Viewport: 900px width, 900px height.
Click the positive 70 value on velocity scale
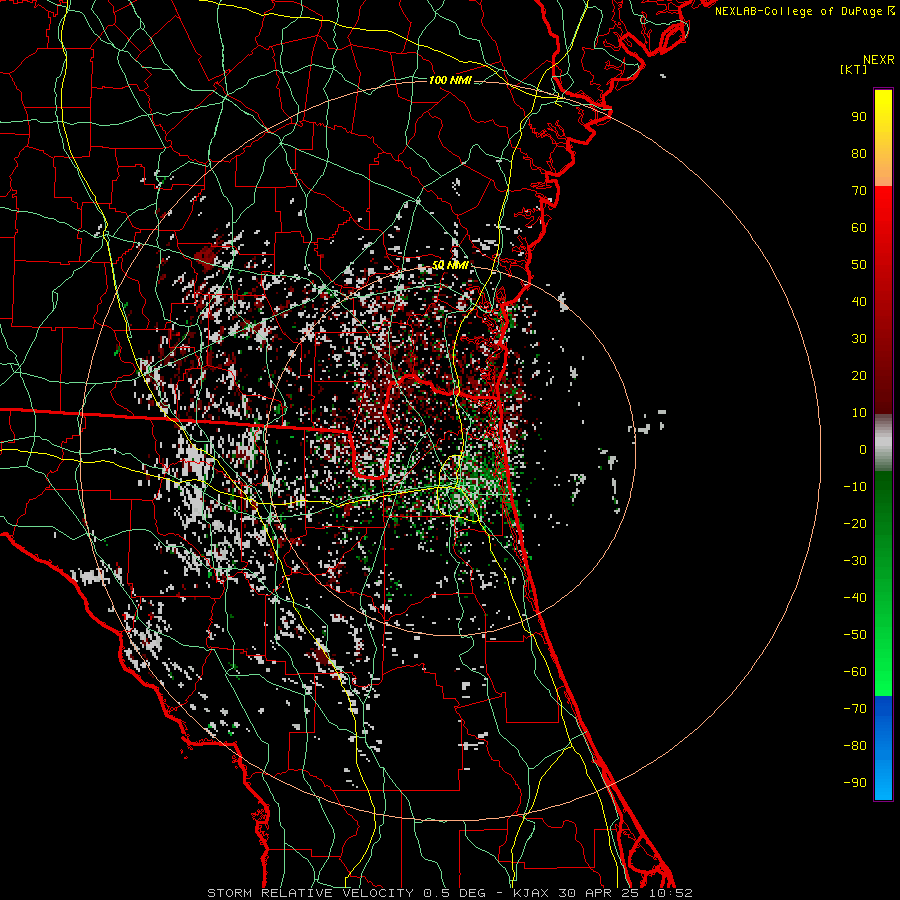tap(859, 191)
